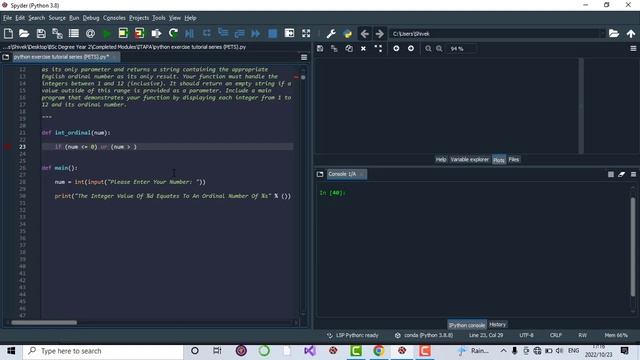640x360 pixels.
Task: Maximize the current pane
Action: coord(289,33)
